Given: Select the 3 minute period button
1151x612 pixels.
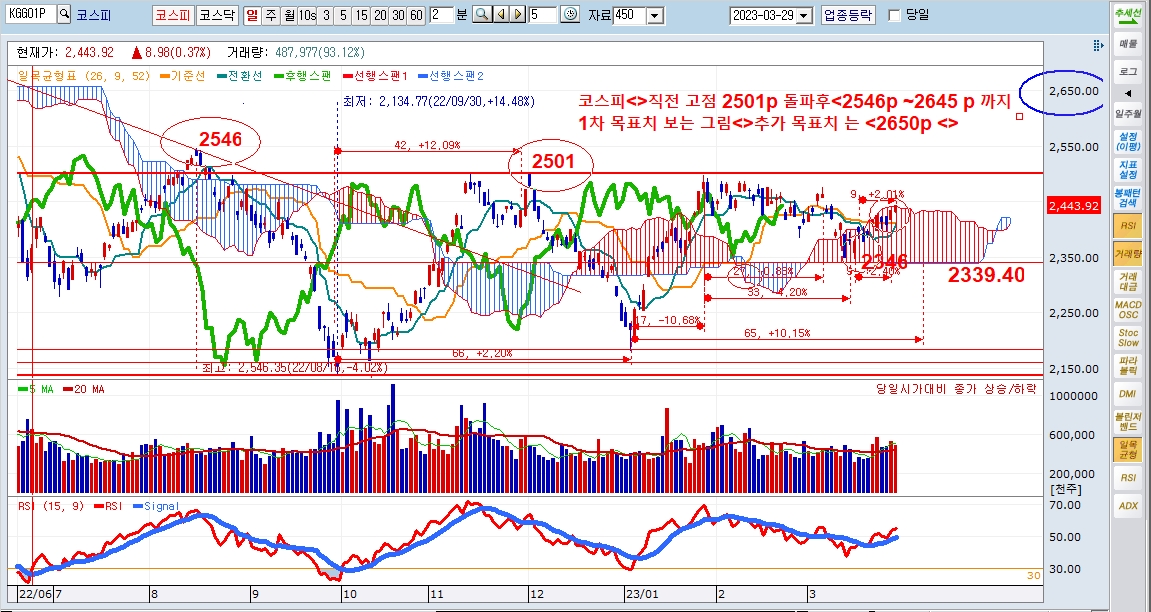Looking at the screenshot, I should tap(327, 15).
